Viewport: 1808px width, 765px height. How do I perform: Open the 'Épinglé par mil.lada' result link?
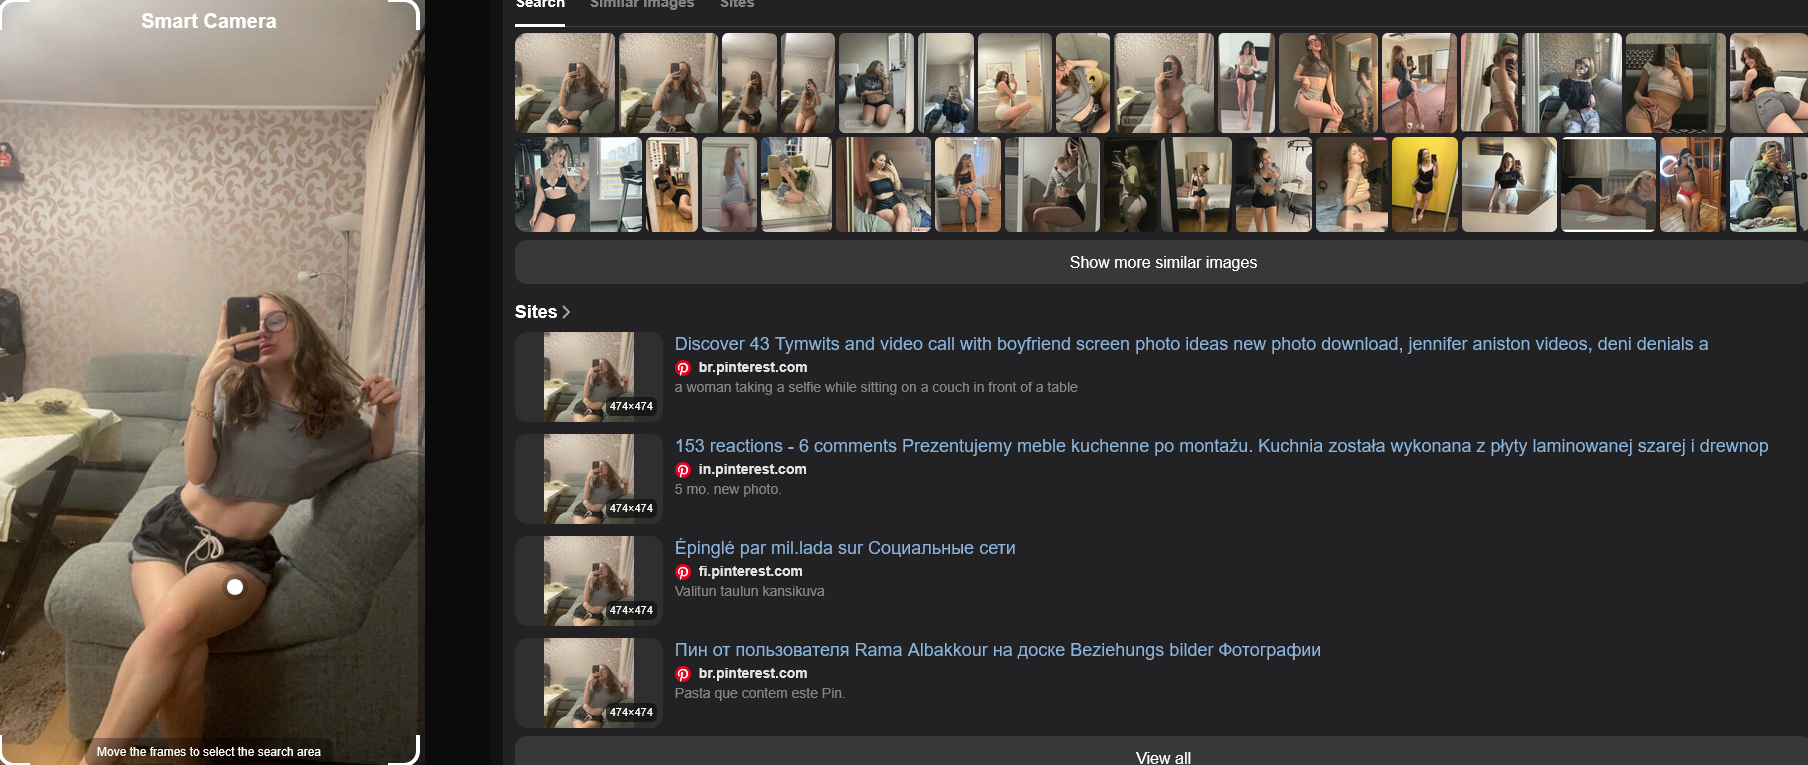coord(845,548)
